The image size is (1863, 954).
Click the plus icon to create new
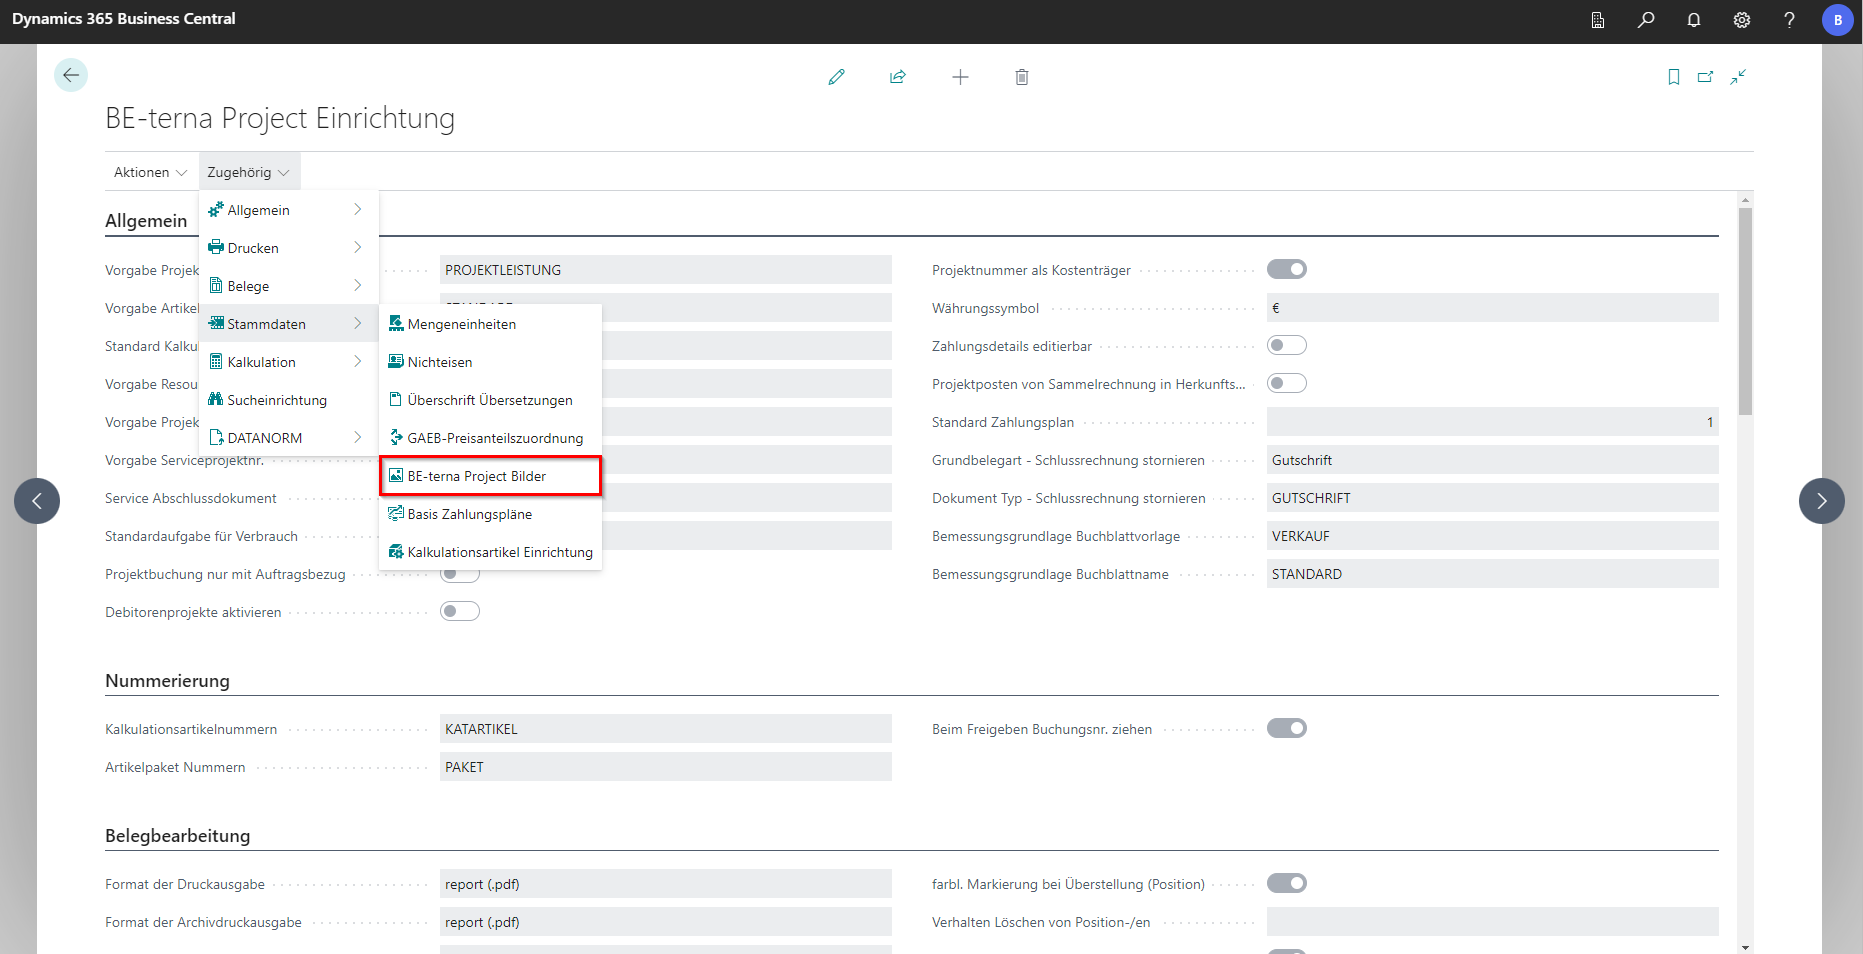click(960, 77)
